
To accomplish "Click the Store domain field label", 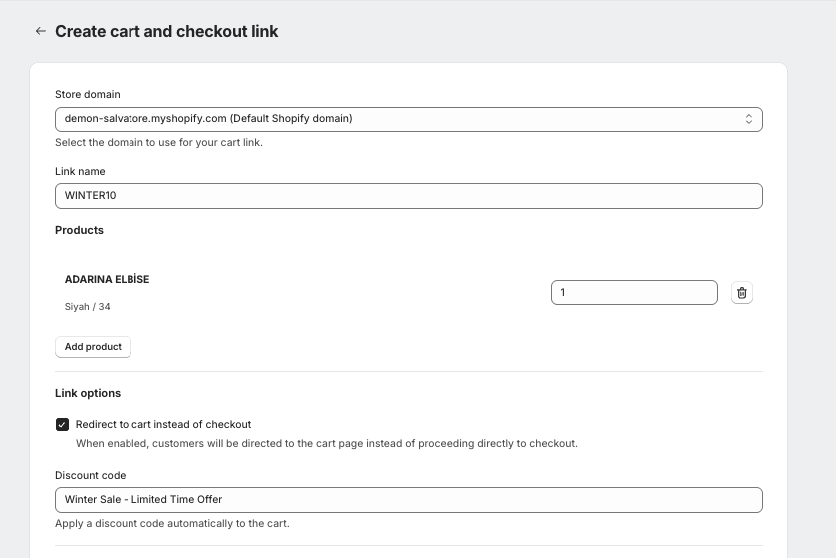I will pos(87,94).
